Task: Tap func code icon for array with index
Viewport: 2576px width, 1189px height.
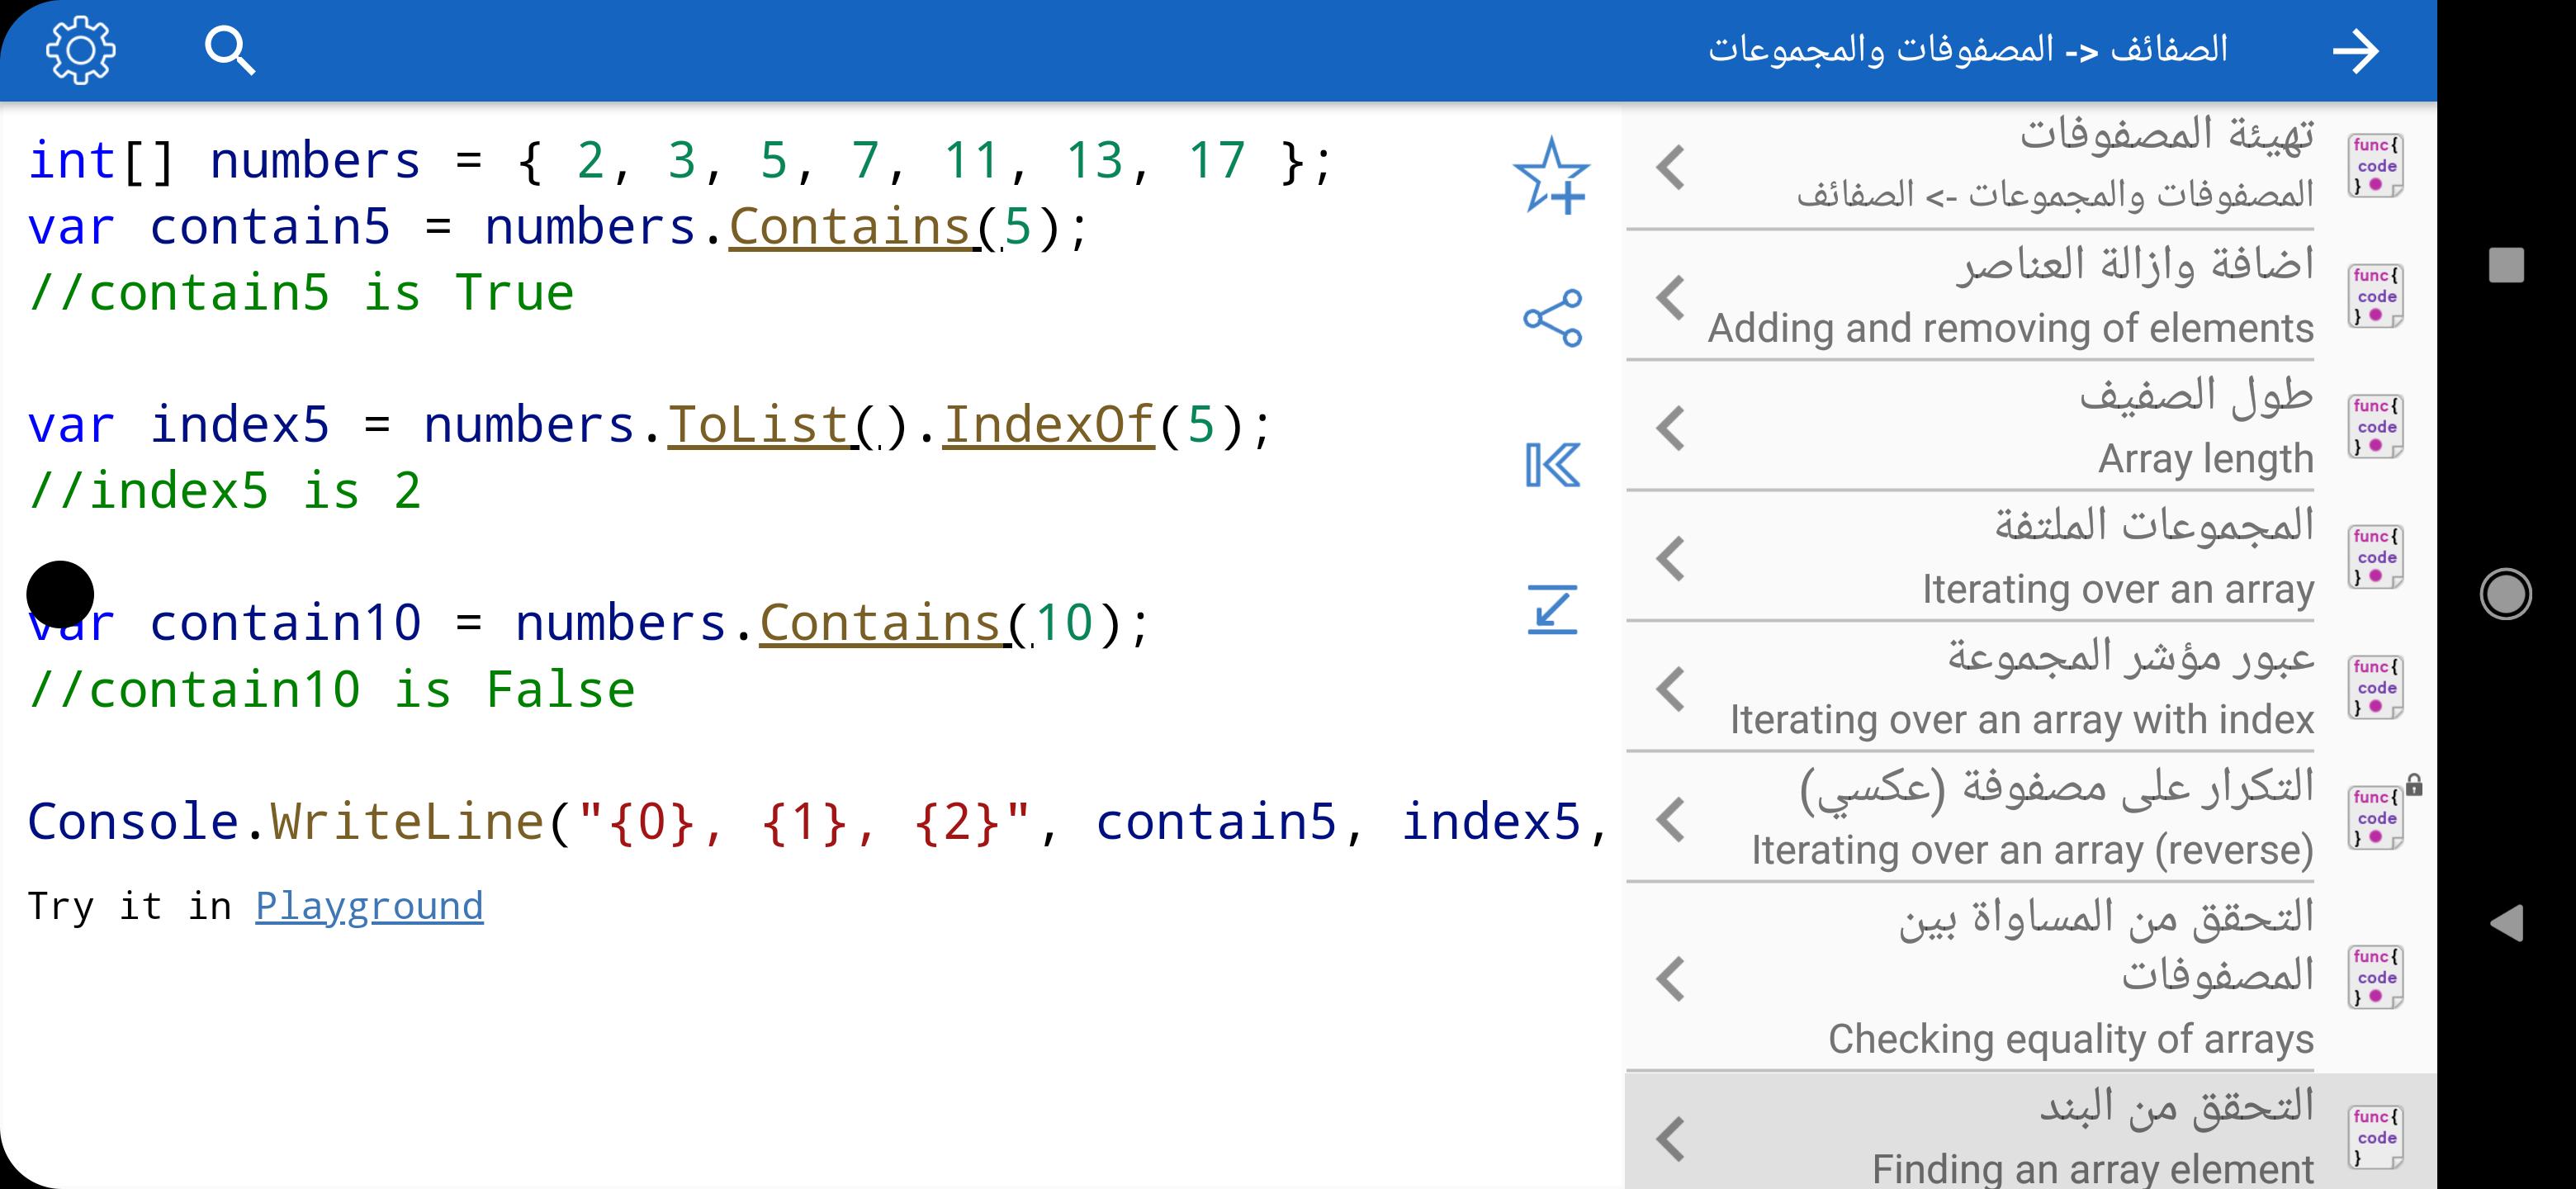Action: [2375, 688]
